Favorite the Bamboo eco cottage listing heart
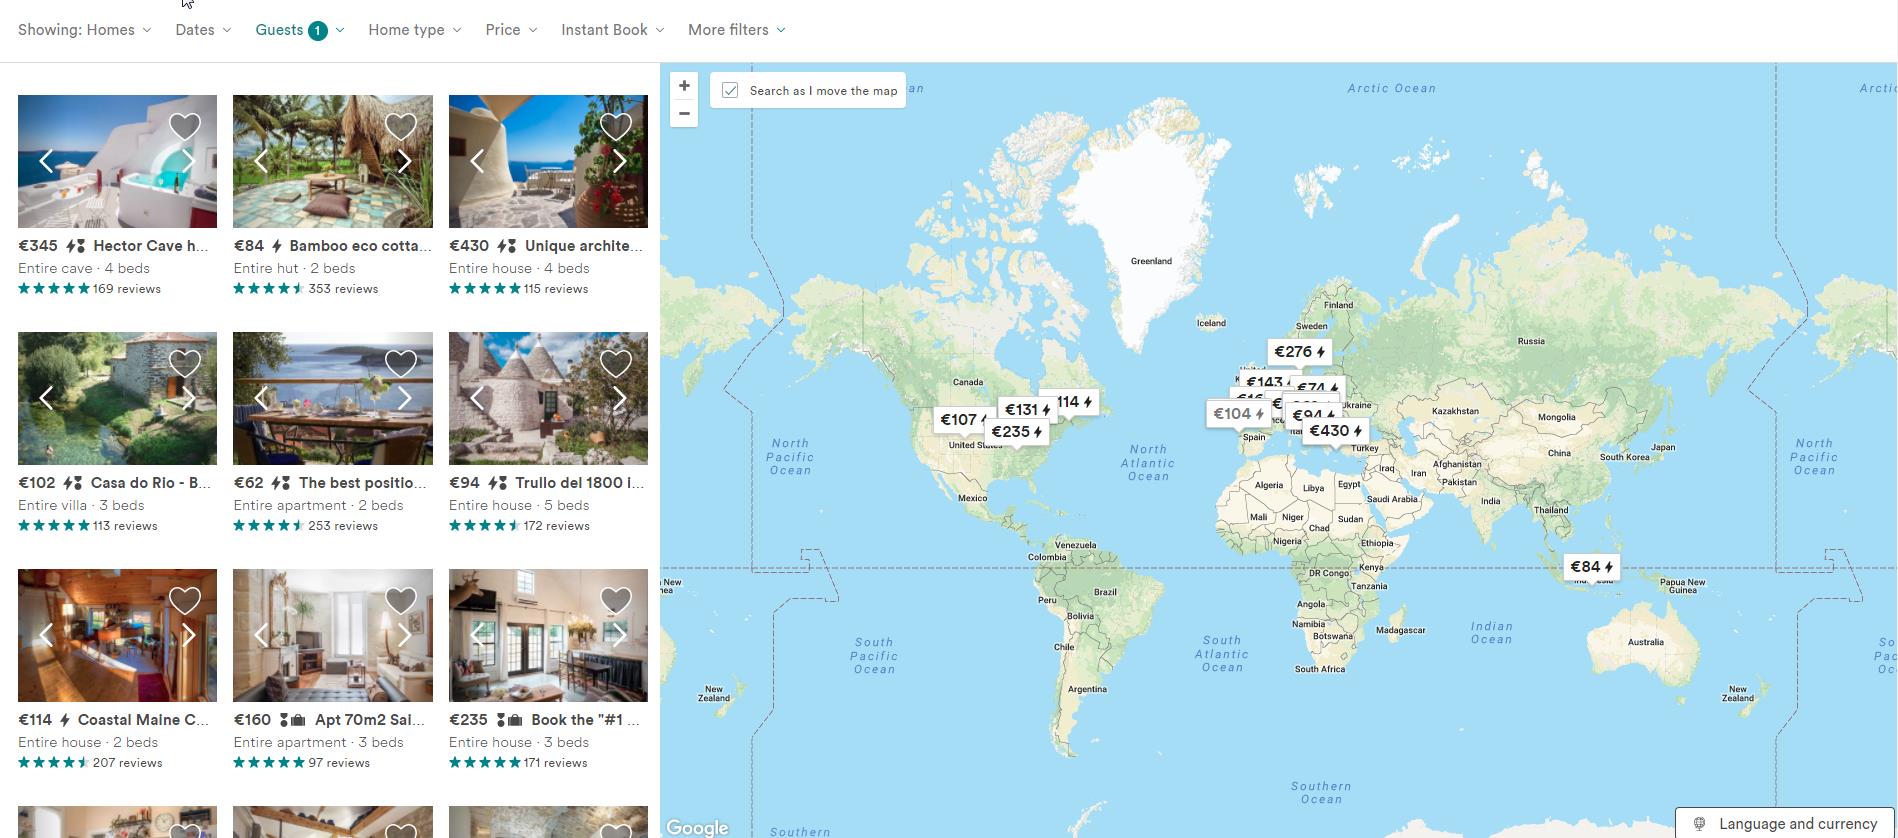The width and height of the screenshot is (1898, 838). tap(400, 126)
